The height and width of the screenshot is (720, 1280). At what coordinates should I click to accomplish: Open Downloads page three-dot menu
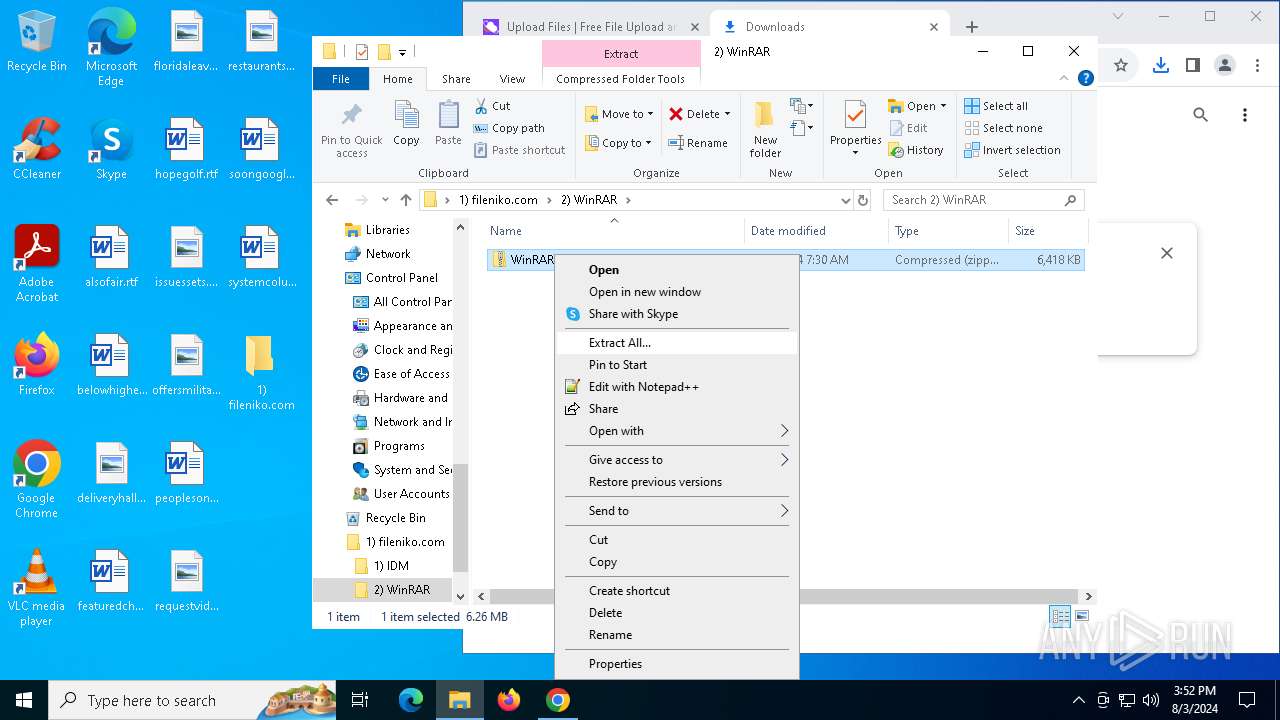pyautogui.click(x=1244, y=115)
